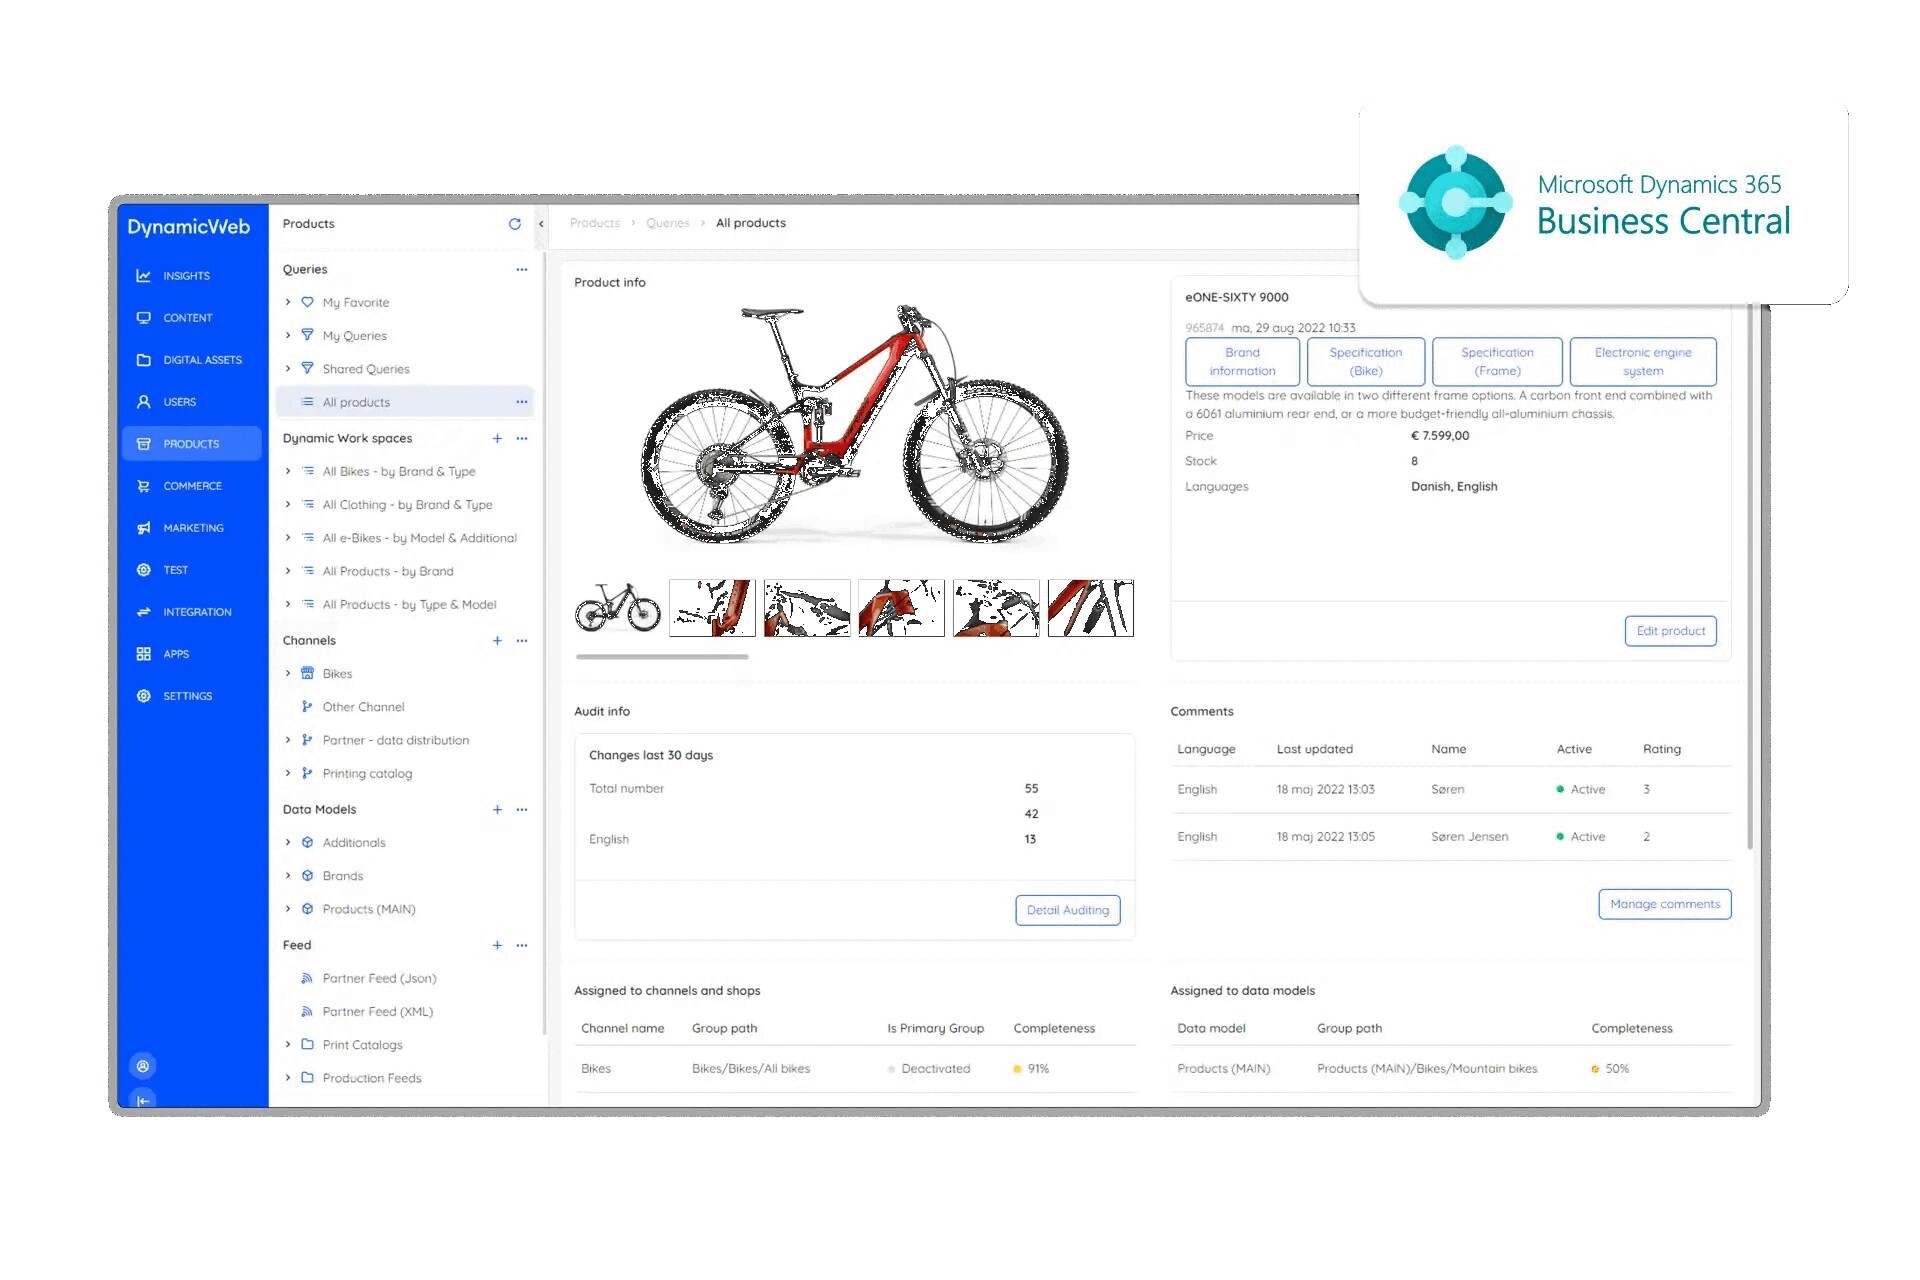
Task: Open Settings gear icon
Action: (x=144, y=696)
